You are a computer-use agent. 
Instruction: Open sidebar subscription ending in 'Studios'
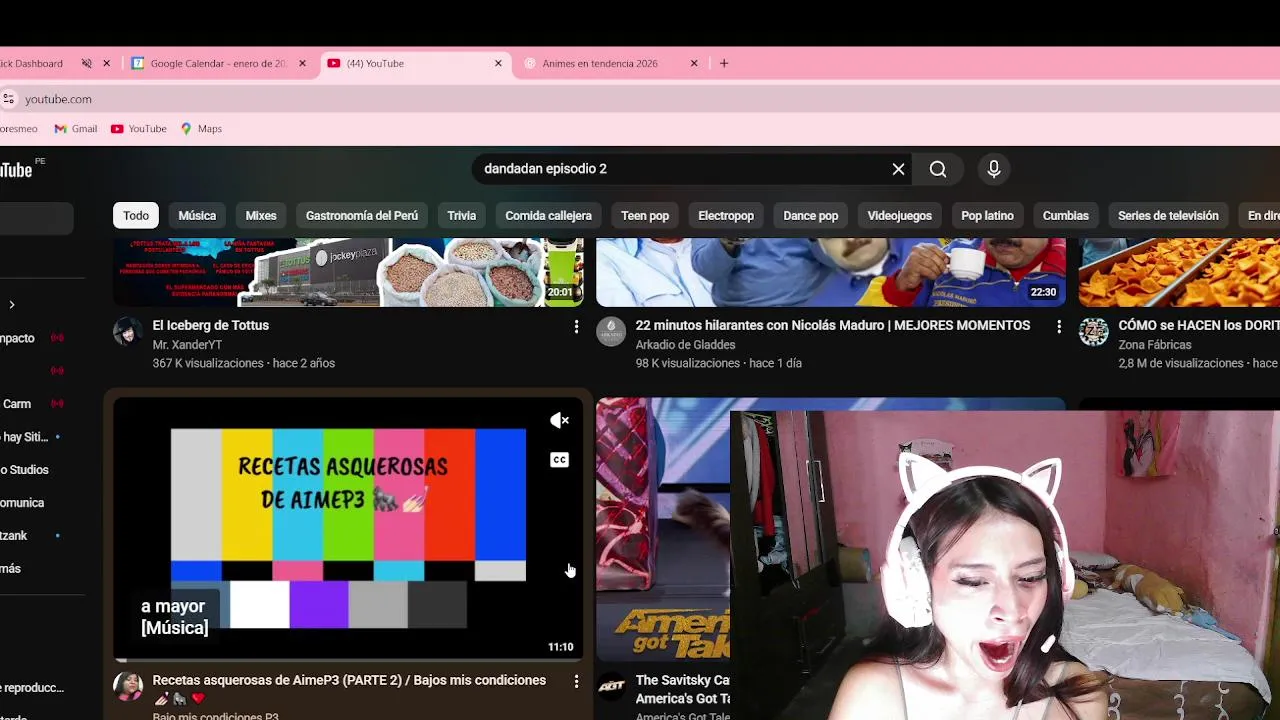tap(24, 470)
